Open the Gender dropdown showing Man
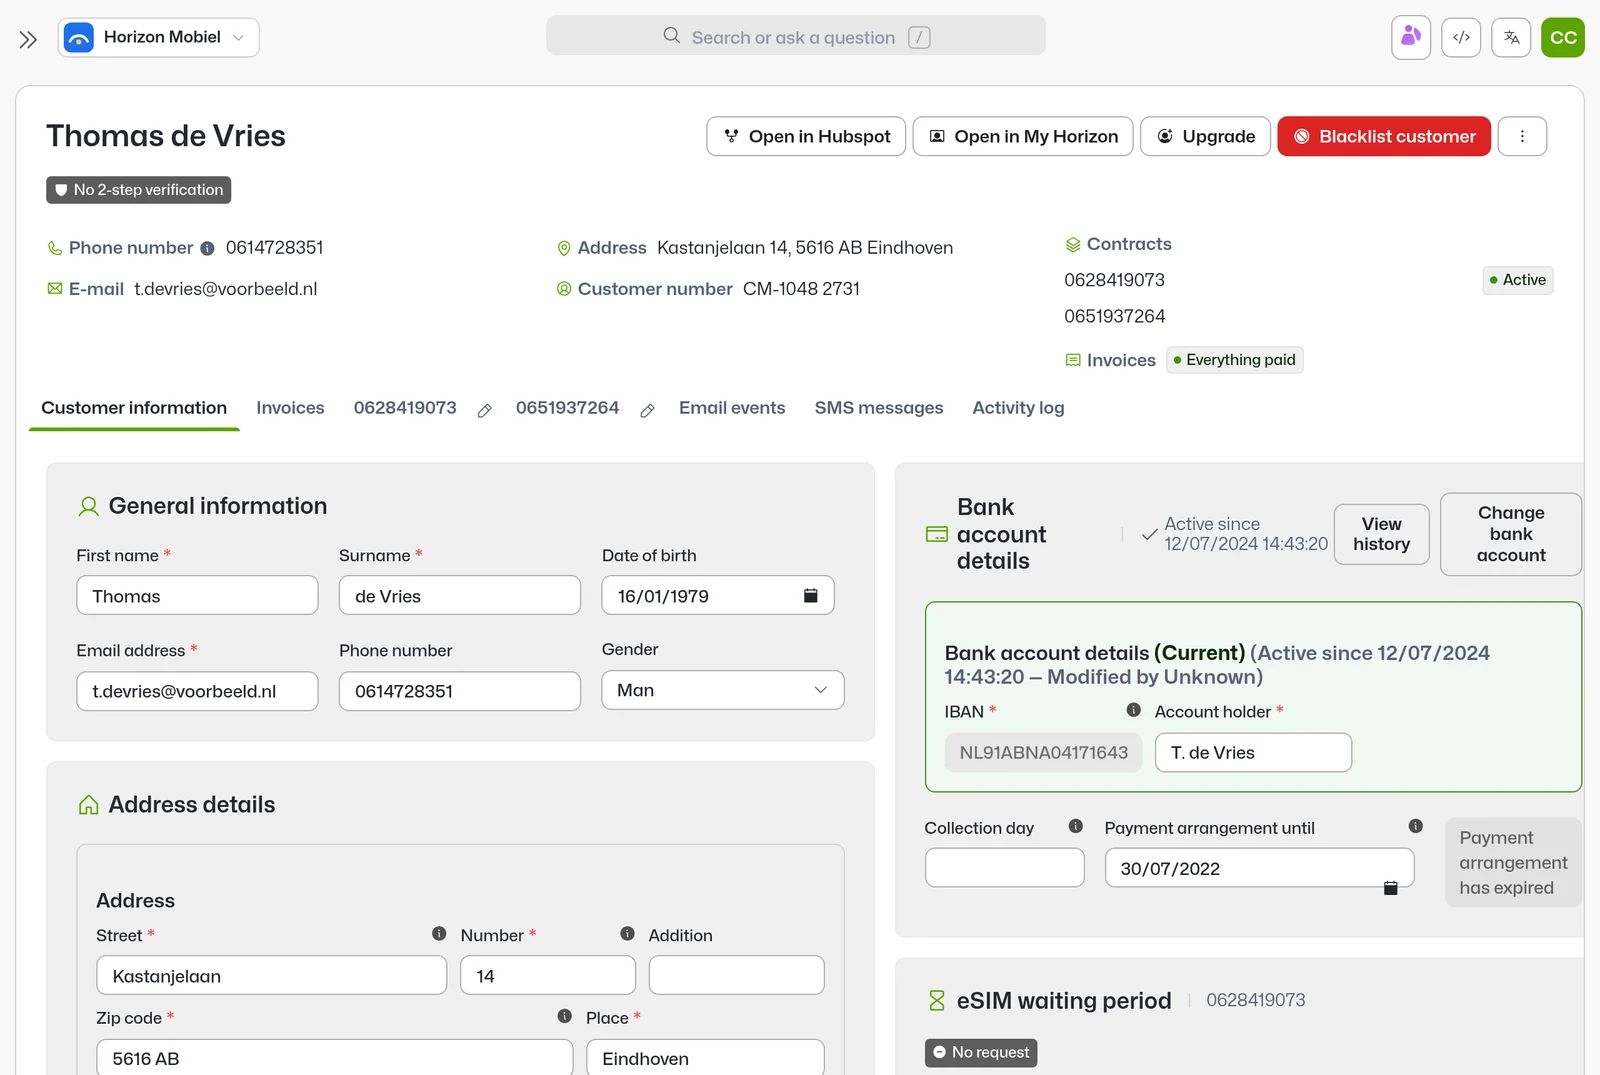Screen dimensions: 1600x1075 point(723,690)
